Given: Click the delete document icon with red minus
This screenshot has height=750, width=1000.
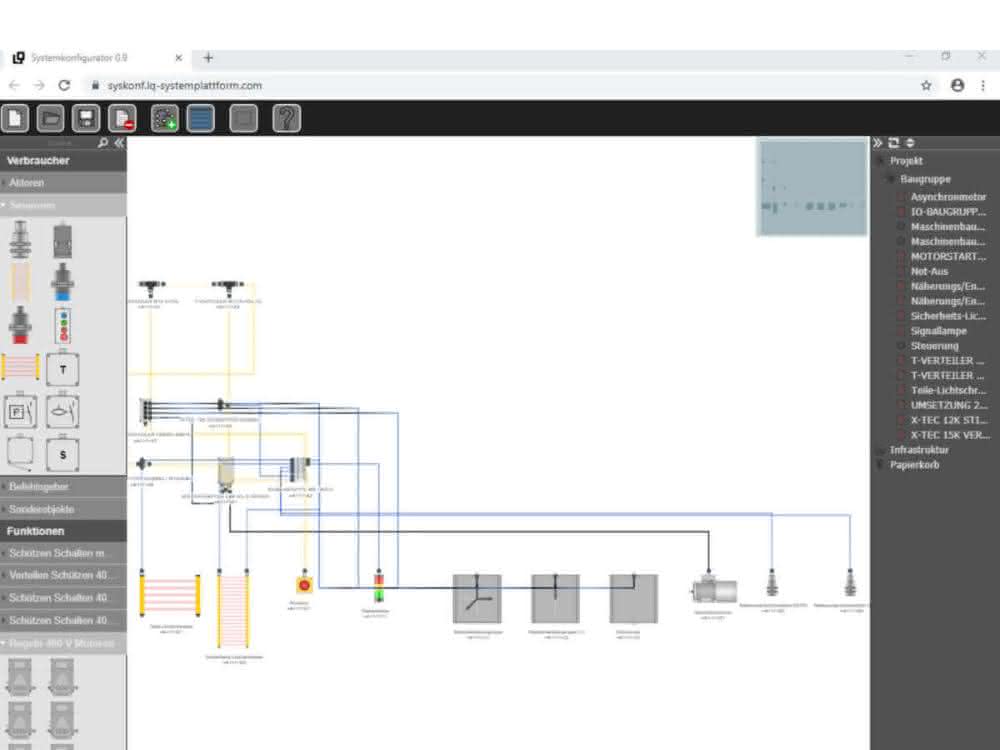Looking at the screenshot, I should click(122, 119).
